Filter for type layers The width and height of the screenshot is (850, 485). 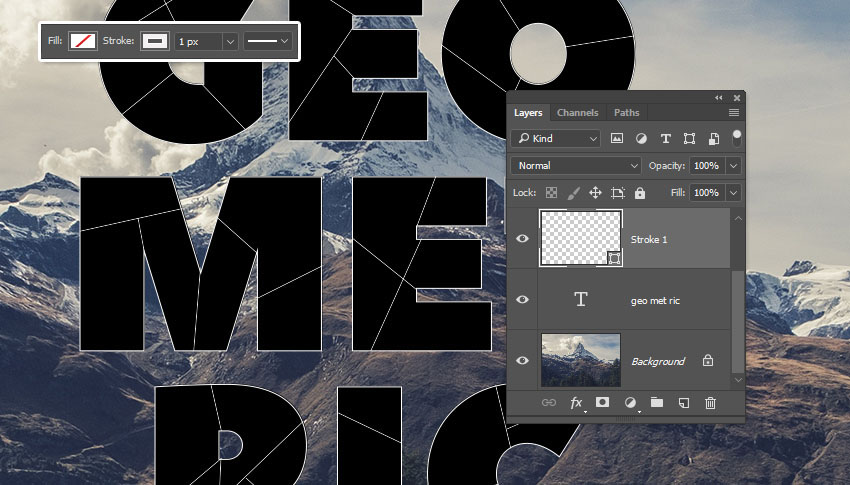[665, 138]
